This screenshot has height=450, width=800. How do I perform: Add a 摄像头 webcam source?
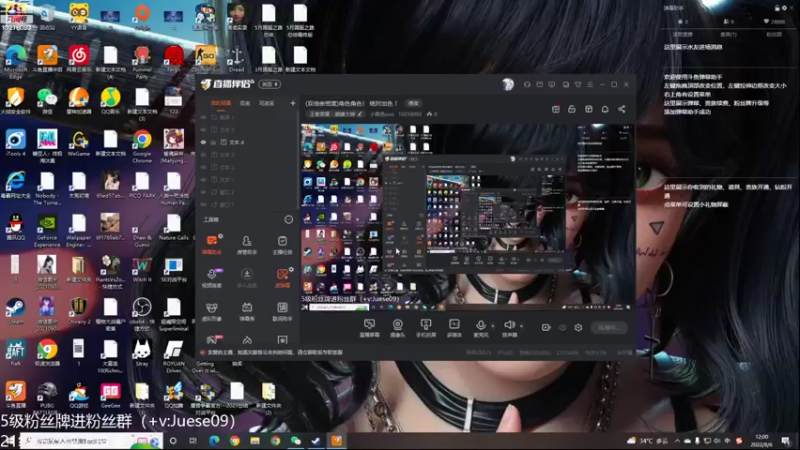coord(397,328)
